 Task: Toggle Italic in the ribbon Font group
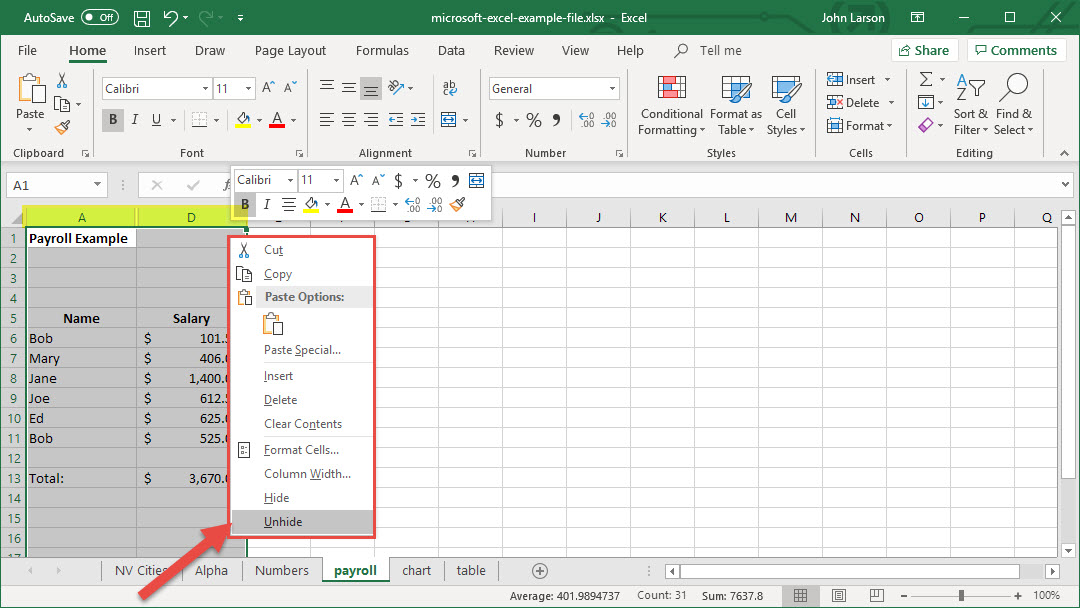[135, 120]
